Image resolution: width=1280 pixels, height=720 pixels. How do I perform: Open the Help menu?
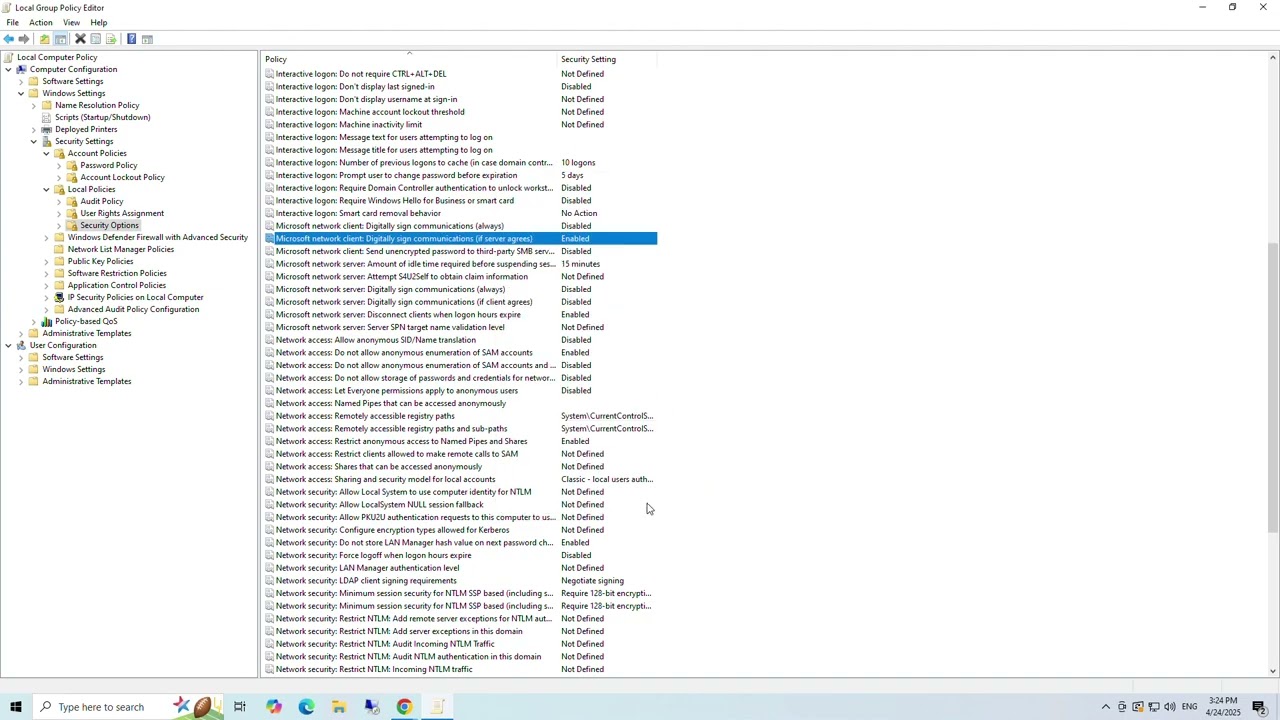[x=99, y=22]
